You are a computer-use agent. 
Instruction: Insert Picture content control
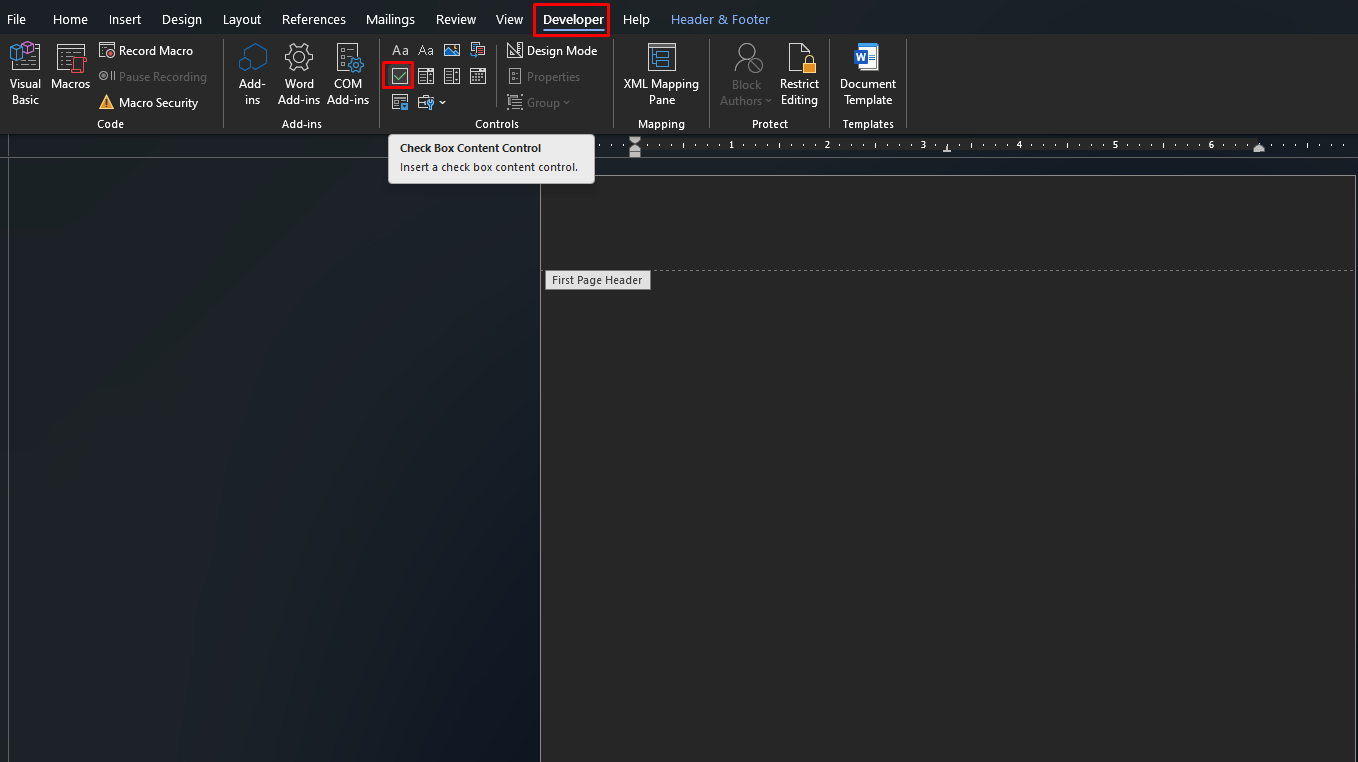[x=452, y=50]
